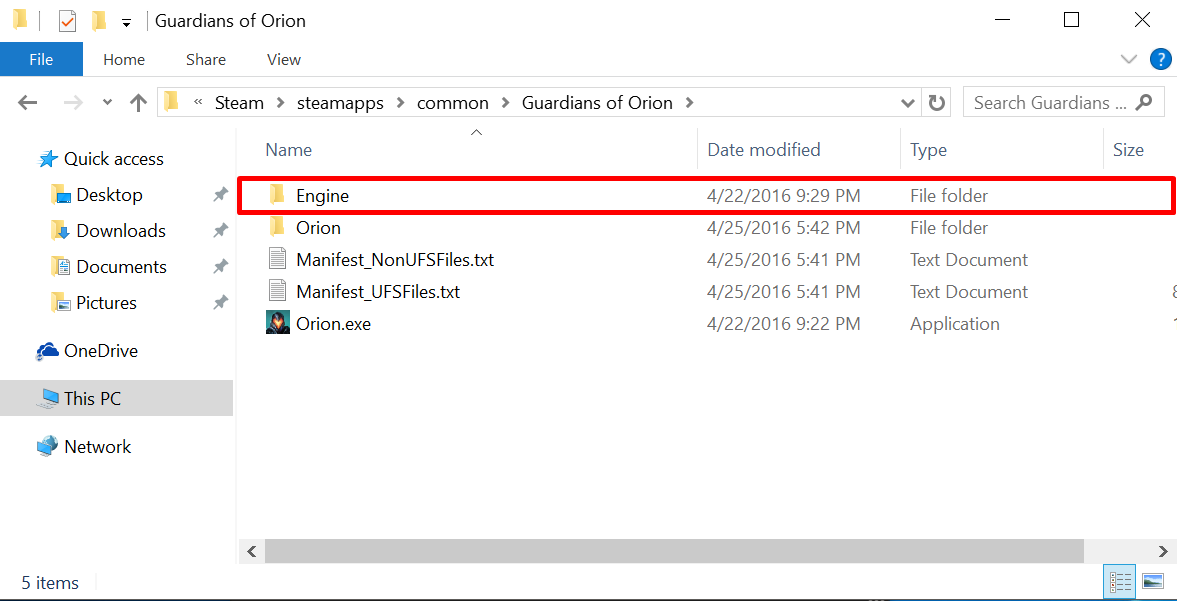Click the scroll right arrow
Image resolution: width=1177 pixels, height=601 pixels.
pos(1163,551)
